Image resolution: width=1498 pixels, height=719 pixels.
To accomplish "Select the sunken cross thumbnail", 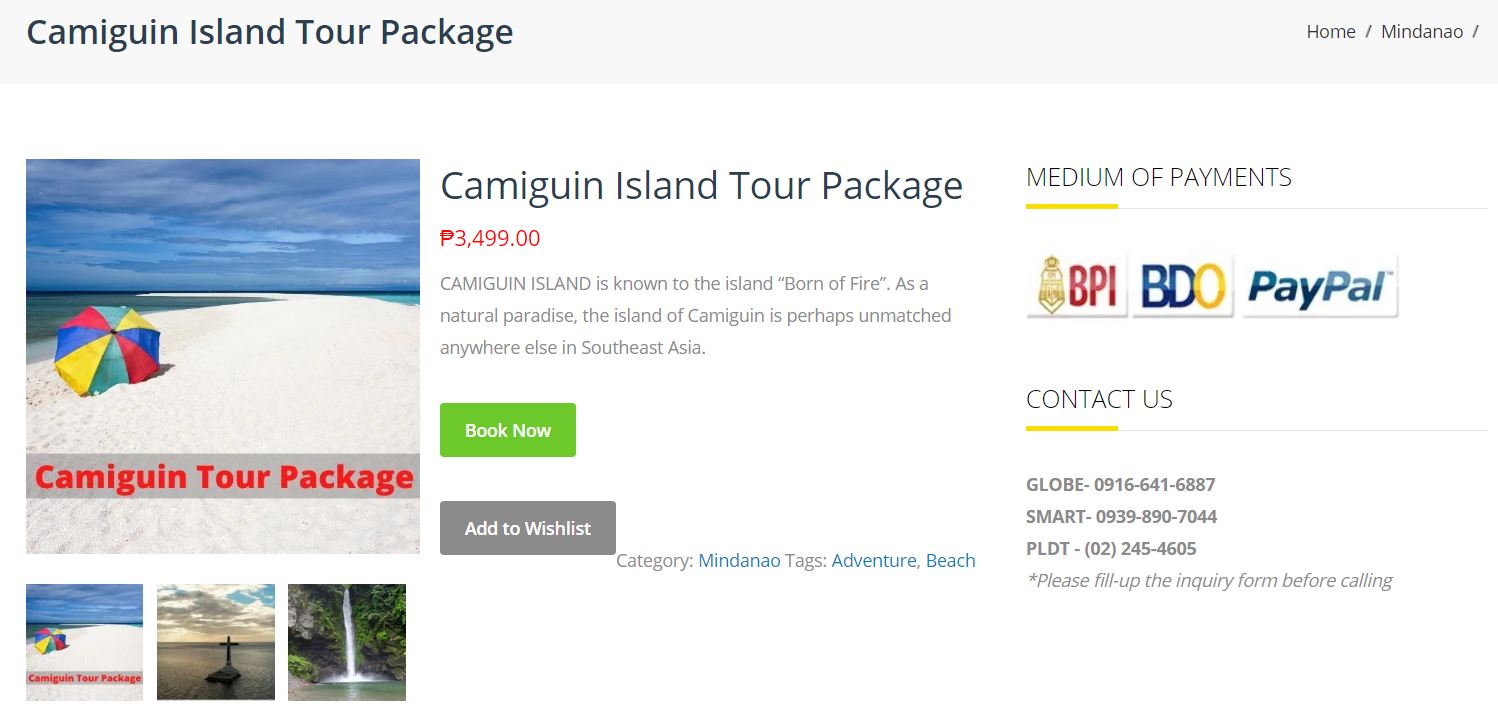I will 216,642.
